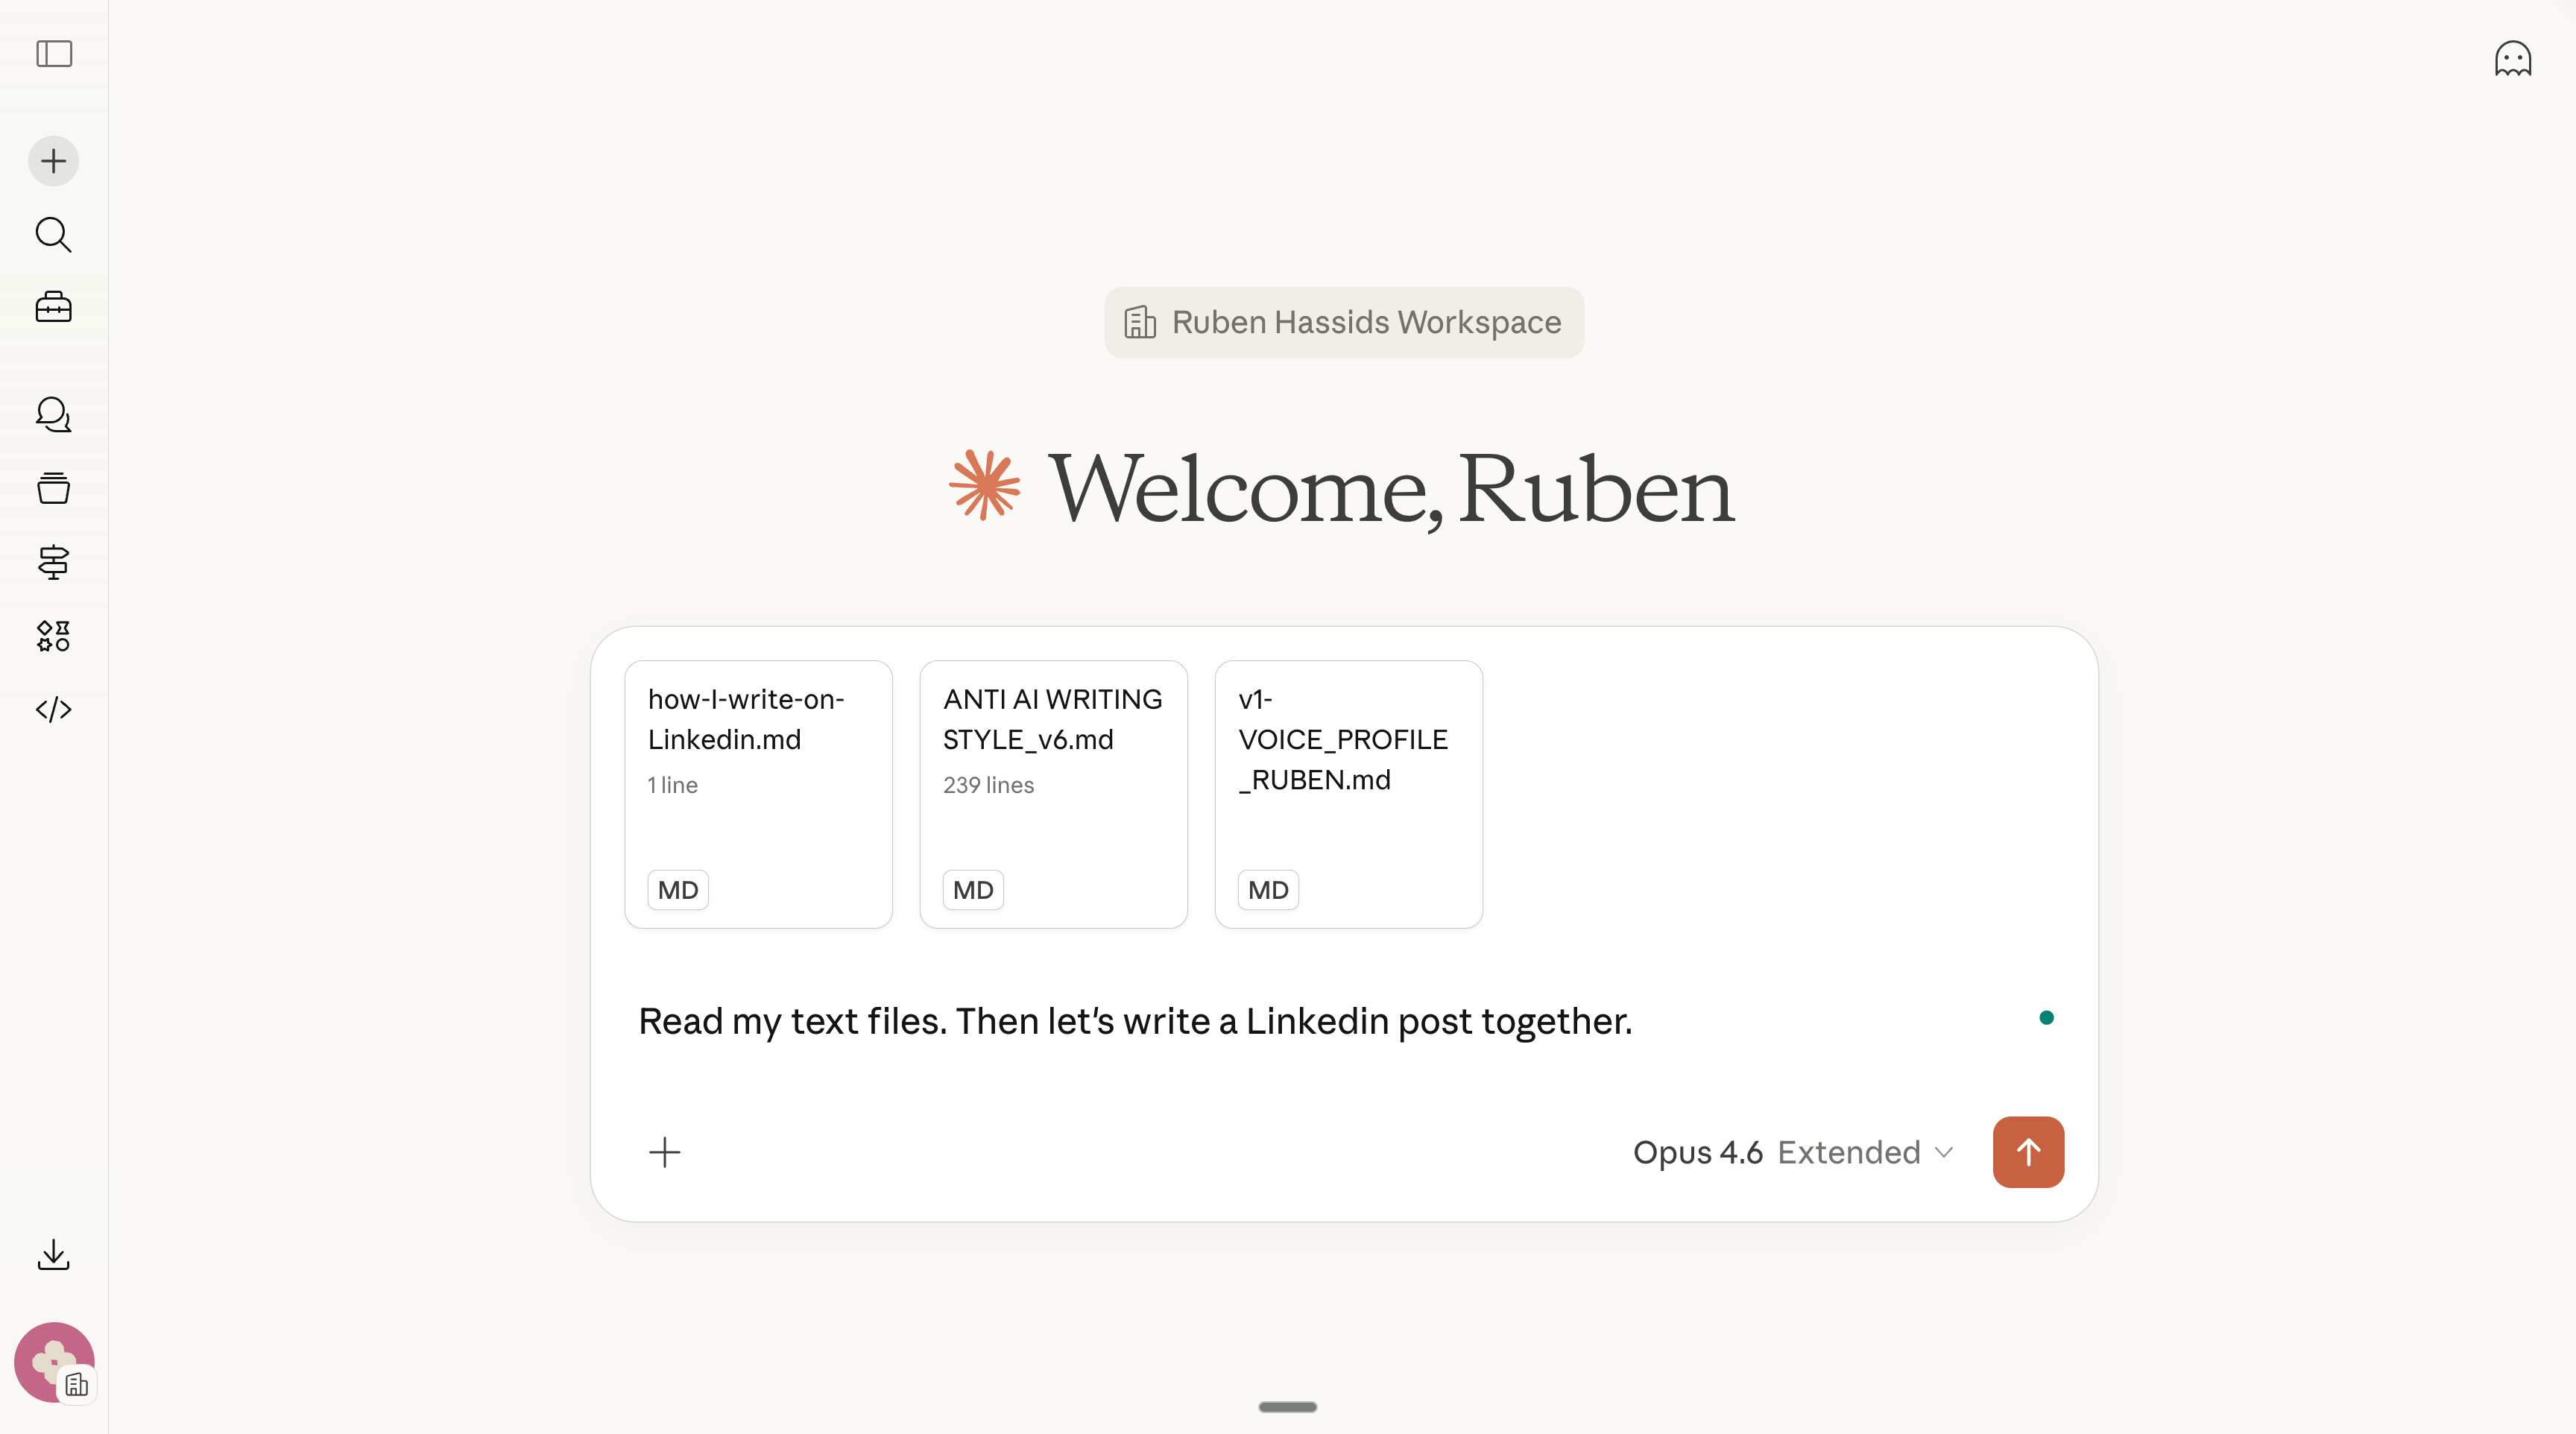Open the Projects stack icon
This screenshot has width=2576, height=1434.
click(x=54, y=488)
